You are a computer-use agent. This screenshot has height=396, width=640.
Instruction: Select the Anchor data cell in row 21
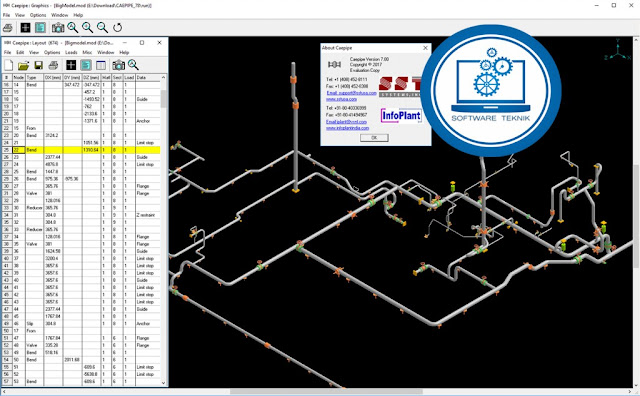[x=148, y=121]
